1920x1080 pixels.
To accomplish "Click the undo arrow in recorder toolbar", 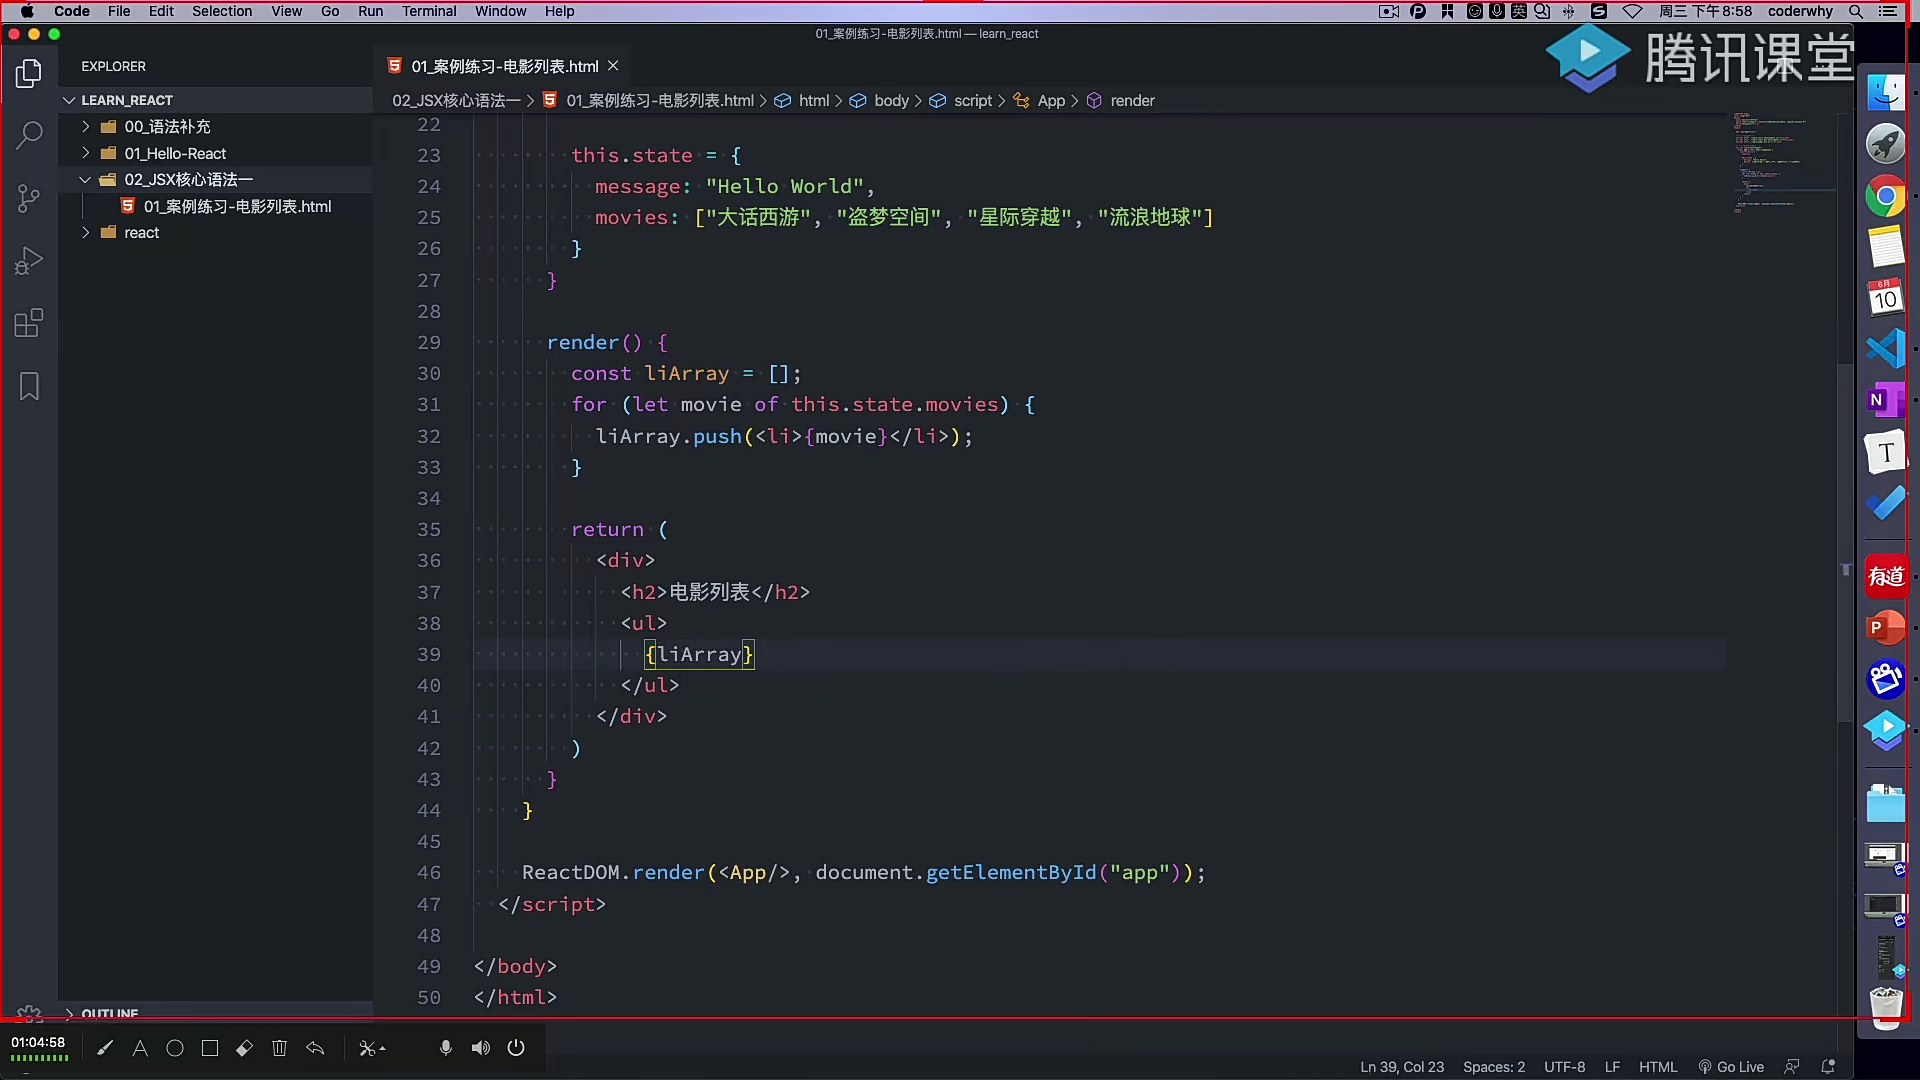I will coord(315,1048).
